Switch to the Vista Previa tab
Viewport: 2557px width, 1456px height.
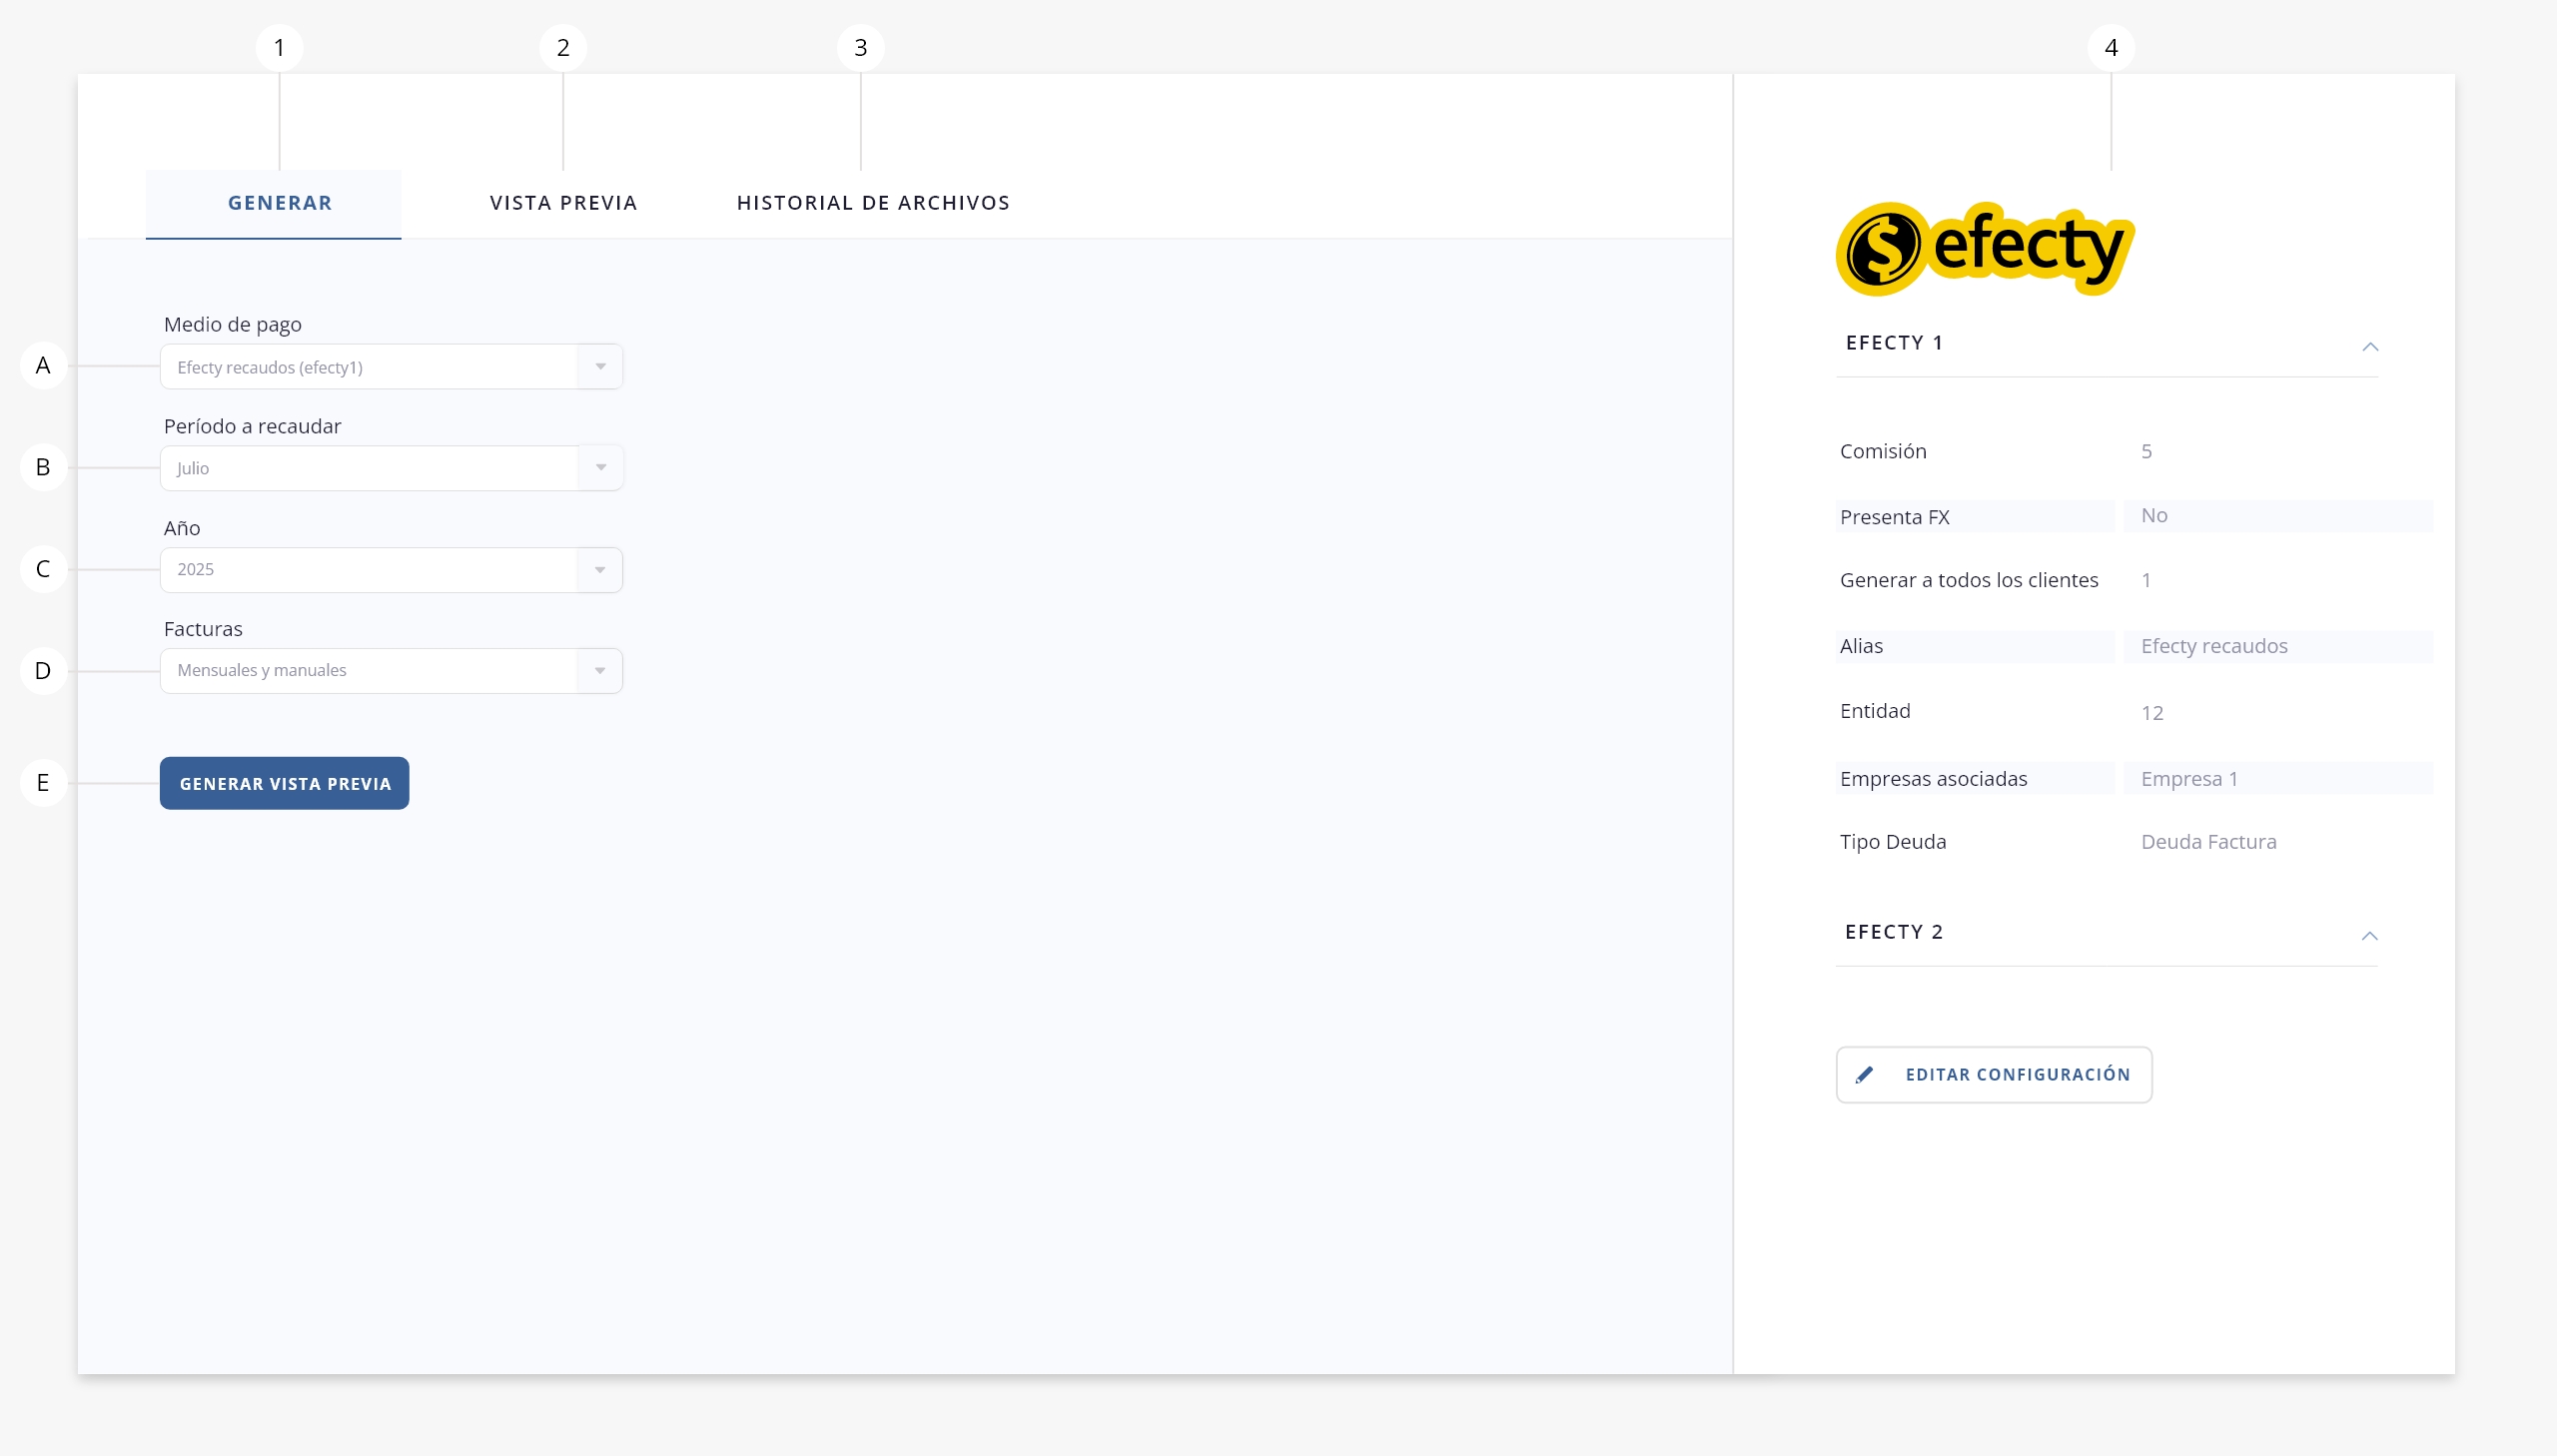tap(563, 203)
